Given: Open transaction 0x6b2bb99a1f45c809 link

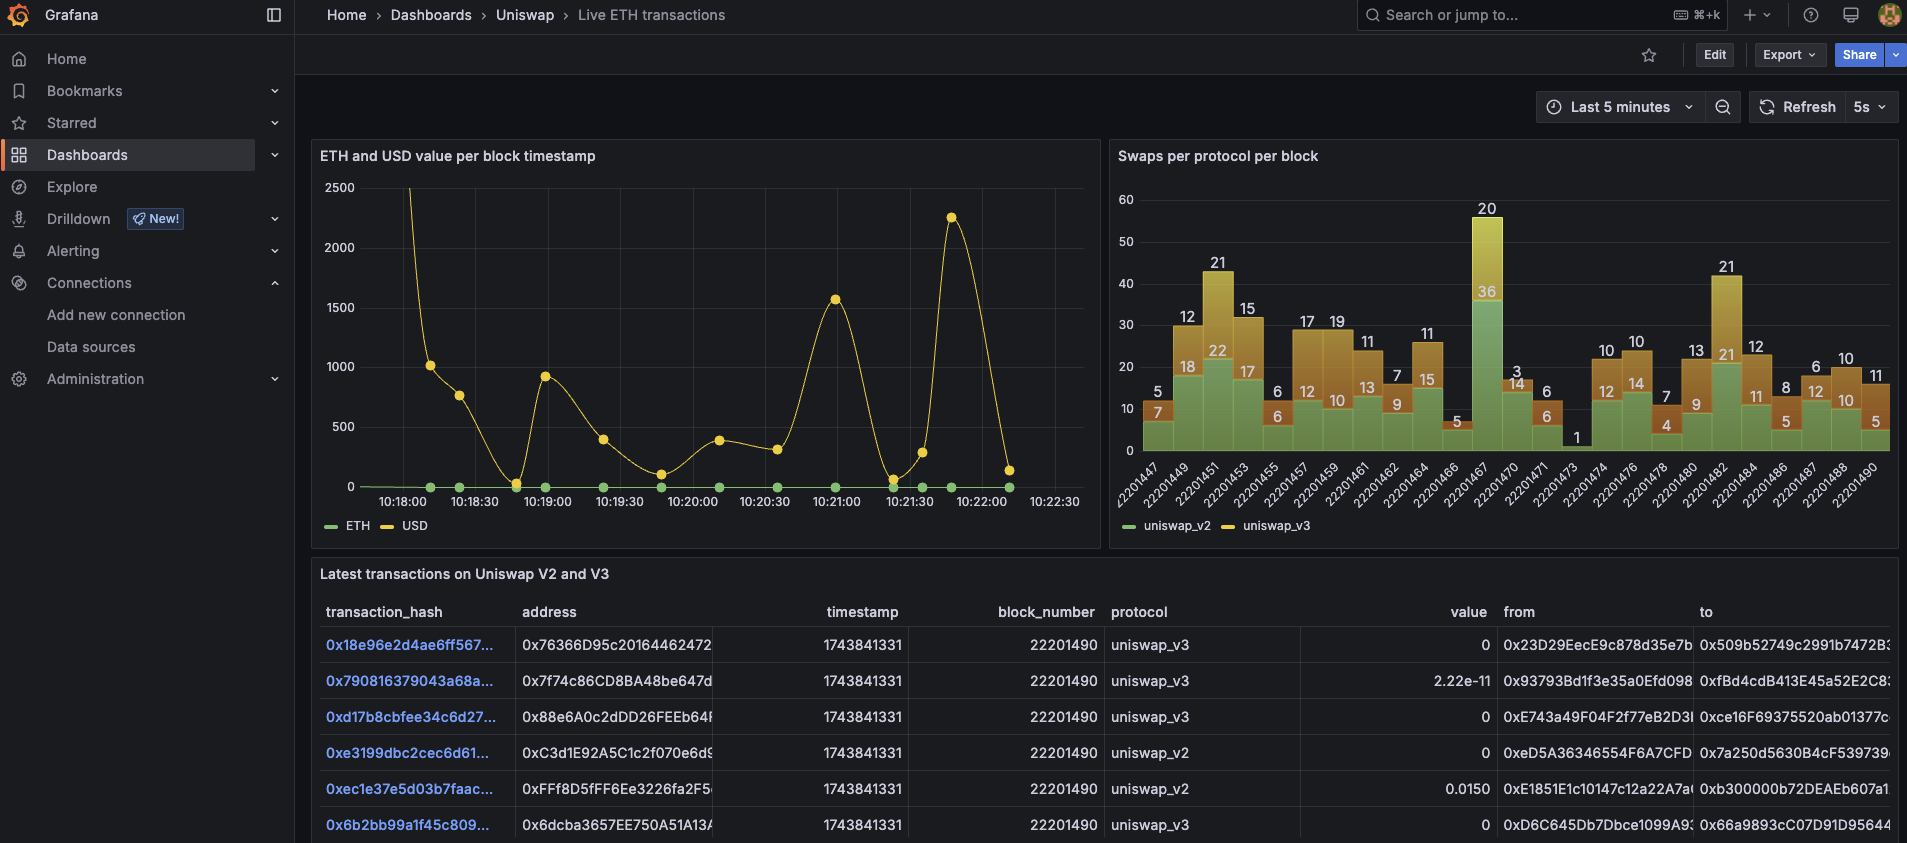Looking at the screenshot, I should [407, 825].
